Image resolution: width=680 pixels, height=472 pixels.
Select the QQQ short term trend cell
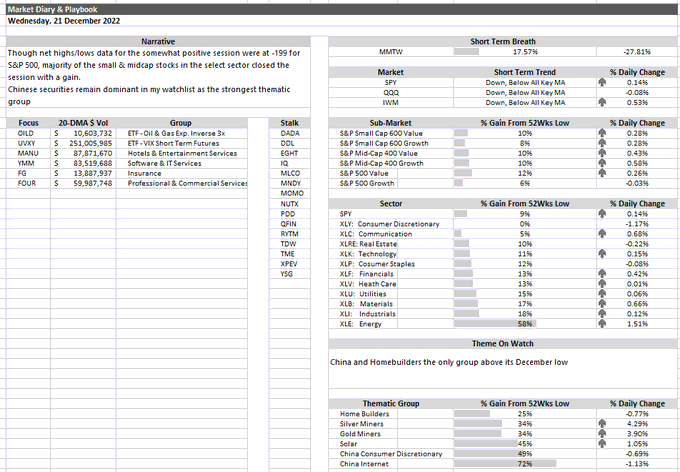tap(524, 91)
